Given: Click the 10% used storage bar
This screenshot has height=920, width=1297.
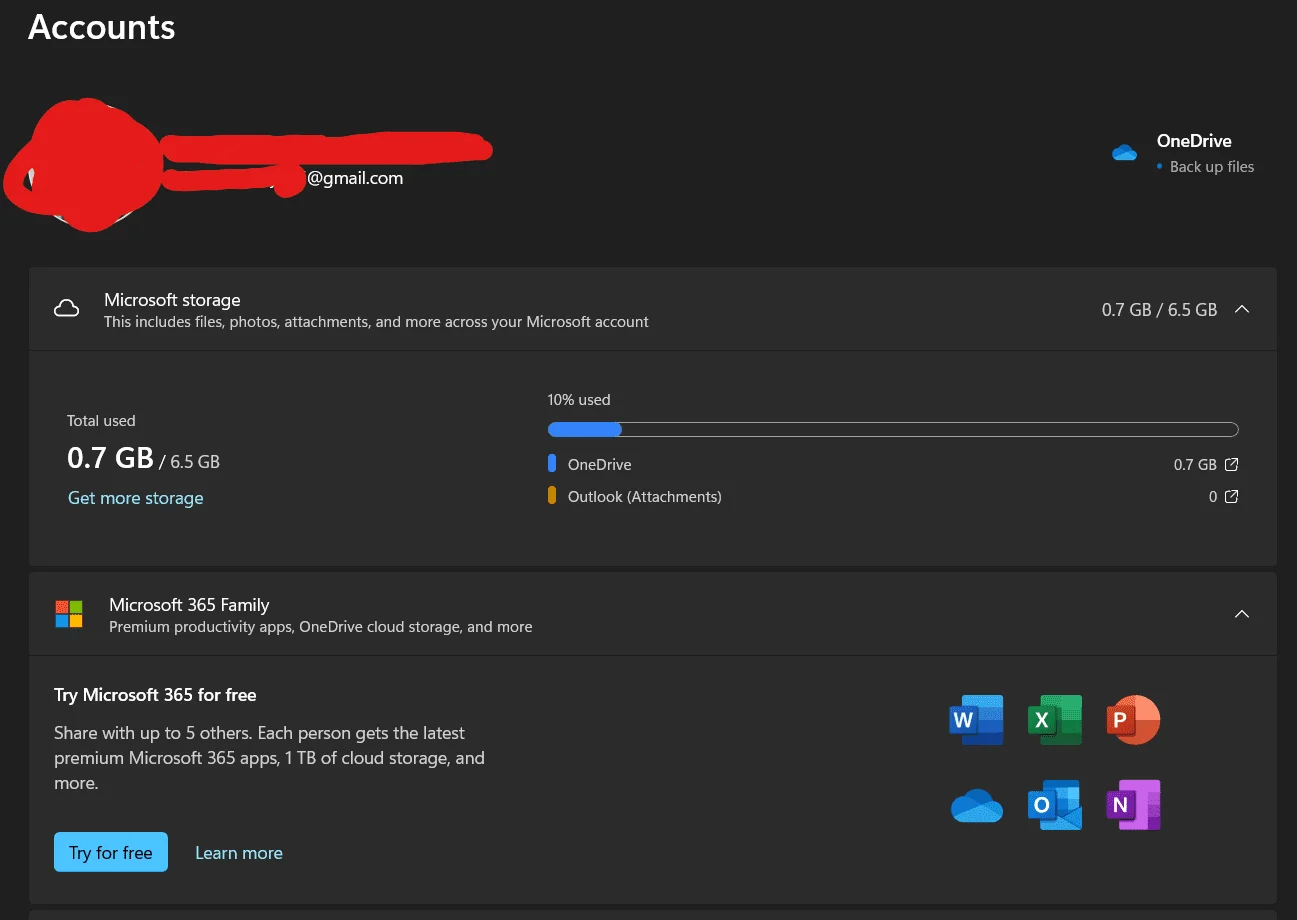Looking at the screenshot, I should 893,430.
